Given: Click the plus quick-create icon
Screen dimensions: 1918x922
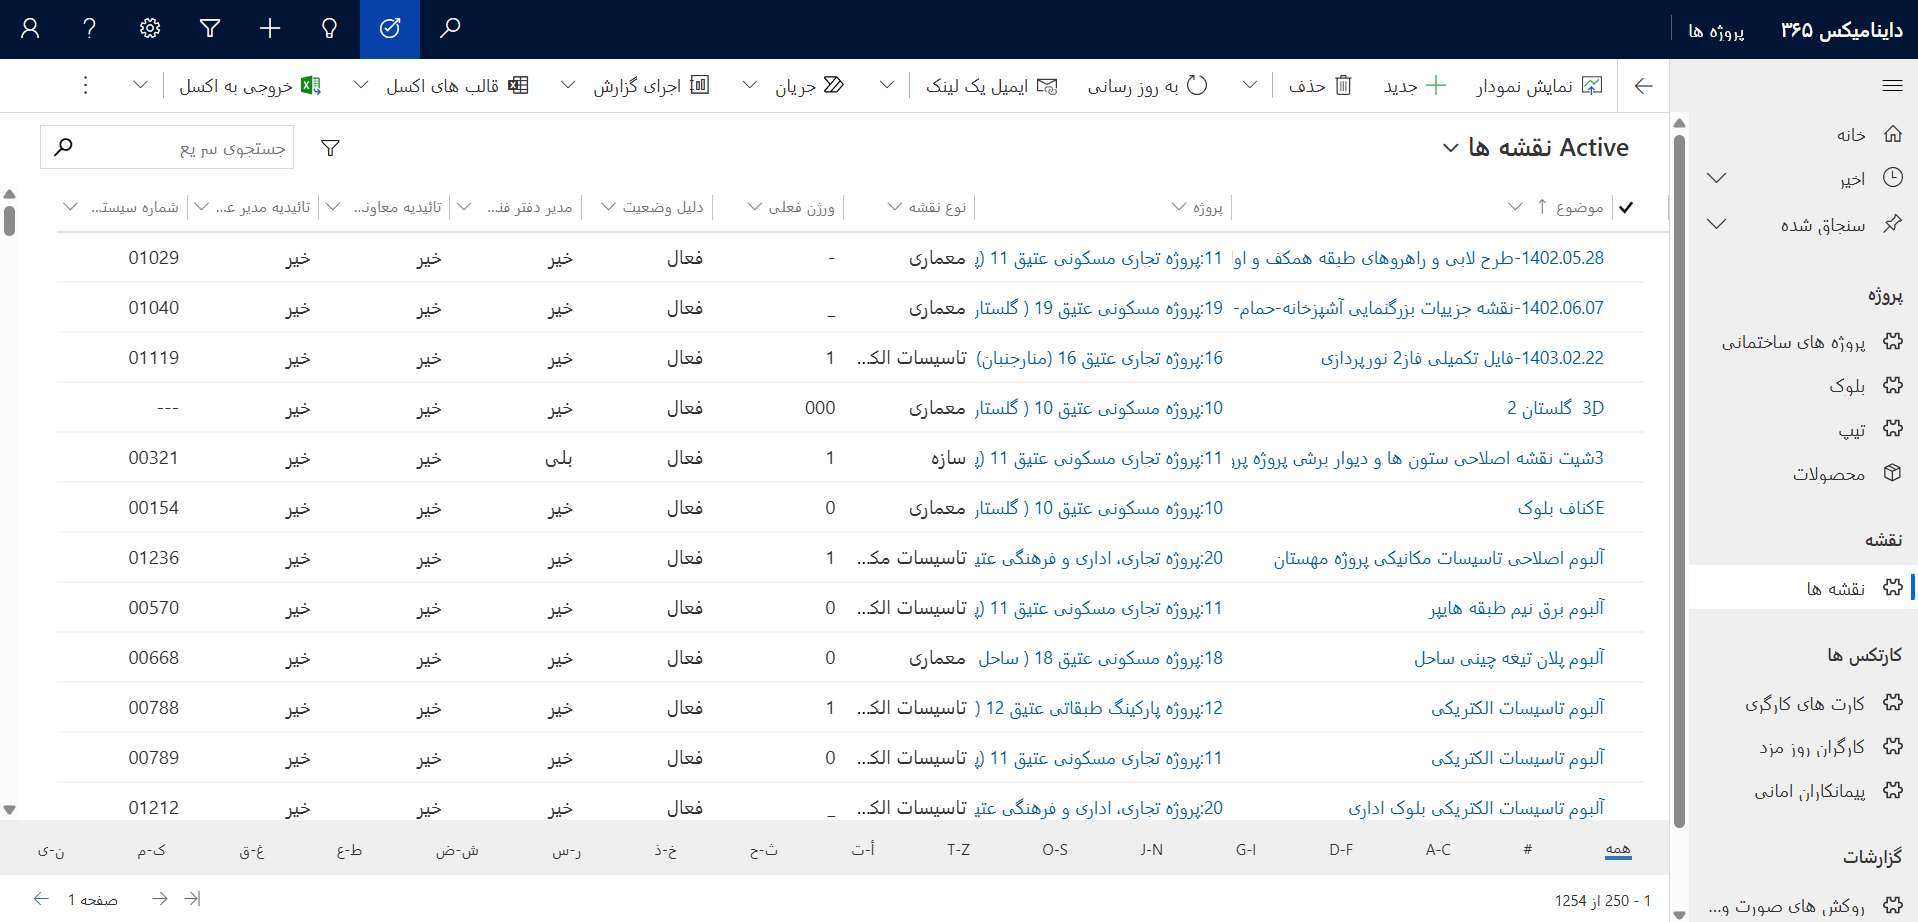Looking at the screenshot, I should (x=270, y=29).
